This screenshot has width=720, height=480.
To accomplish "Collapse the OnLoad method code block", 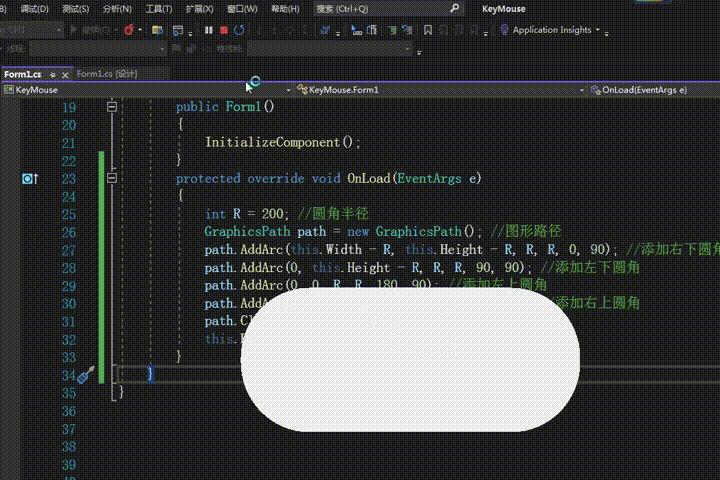I will pyautogui.click(x=112, y=179).
